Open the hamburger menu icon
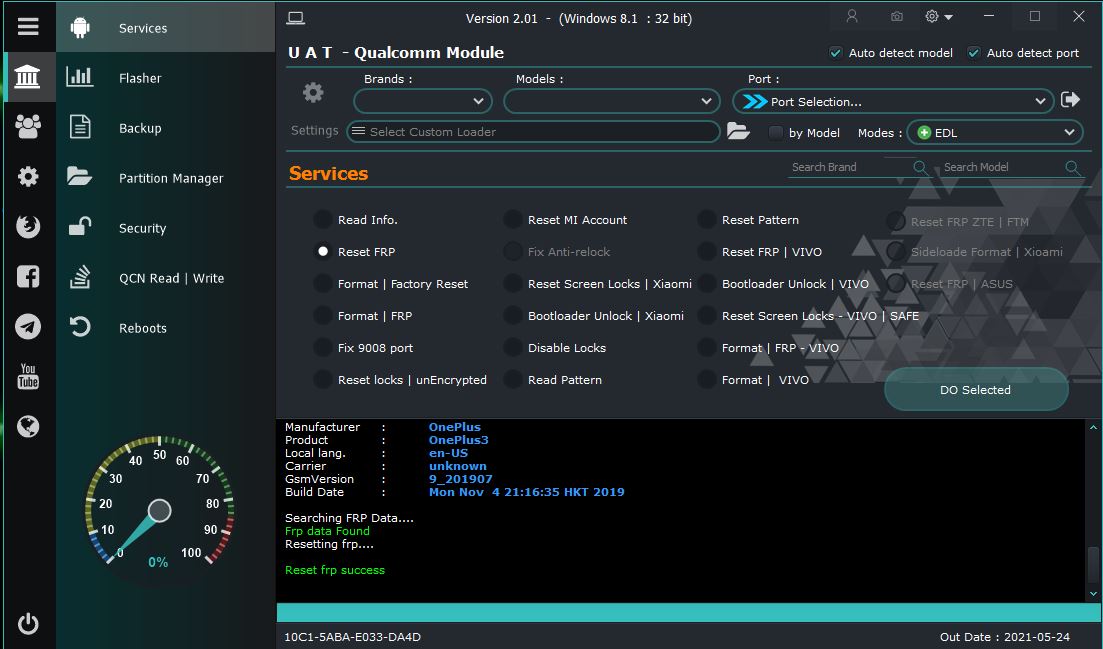1103x649 pixels. (27, 27)
